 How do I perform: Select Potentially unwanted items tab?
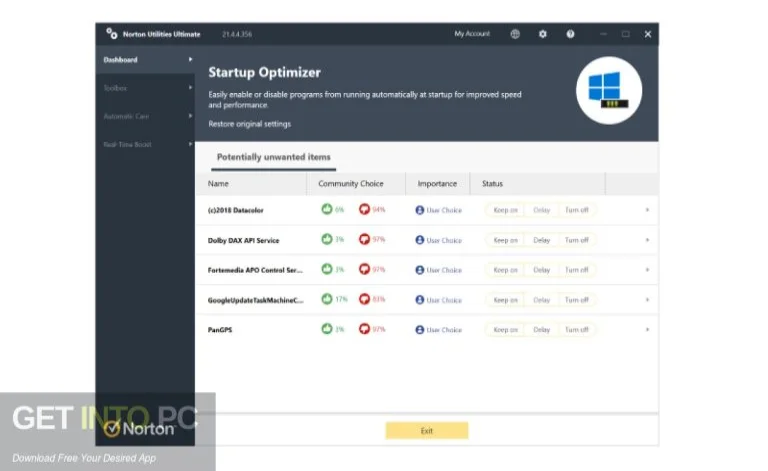[x=273, y=157]
